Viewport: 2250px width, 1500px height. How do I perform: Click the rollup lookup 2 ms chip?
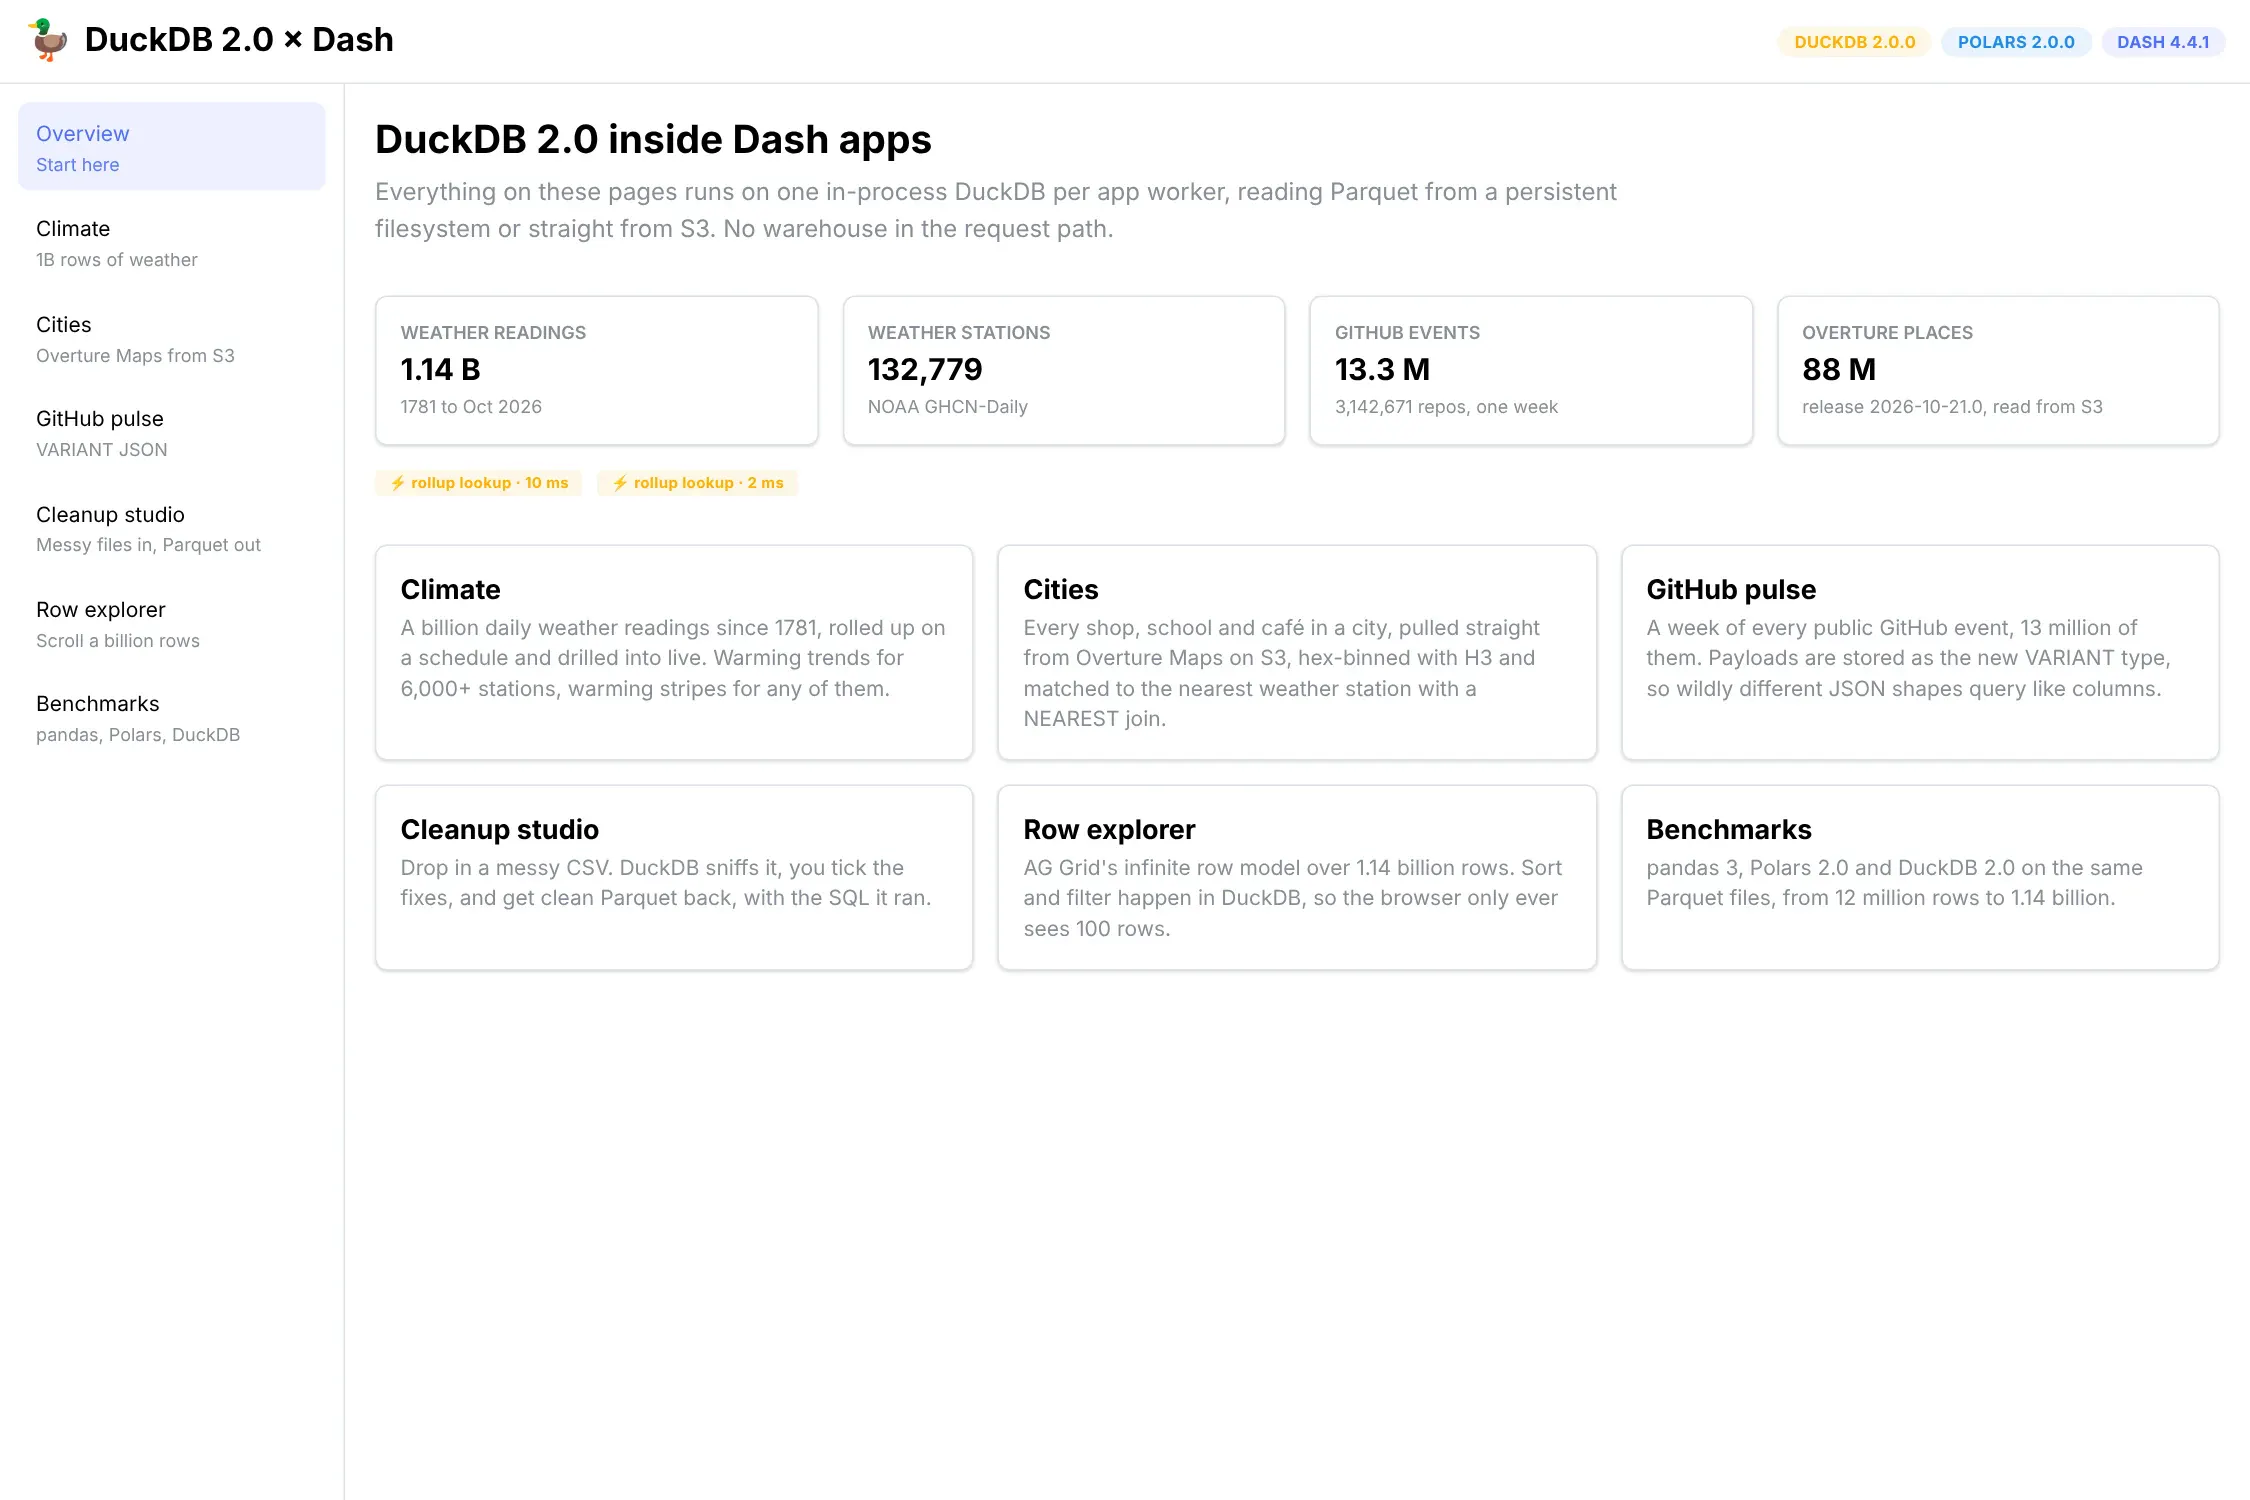click(x=698, y=483)
